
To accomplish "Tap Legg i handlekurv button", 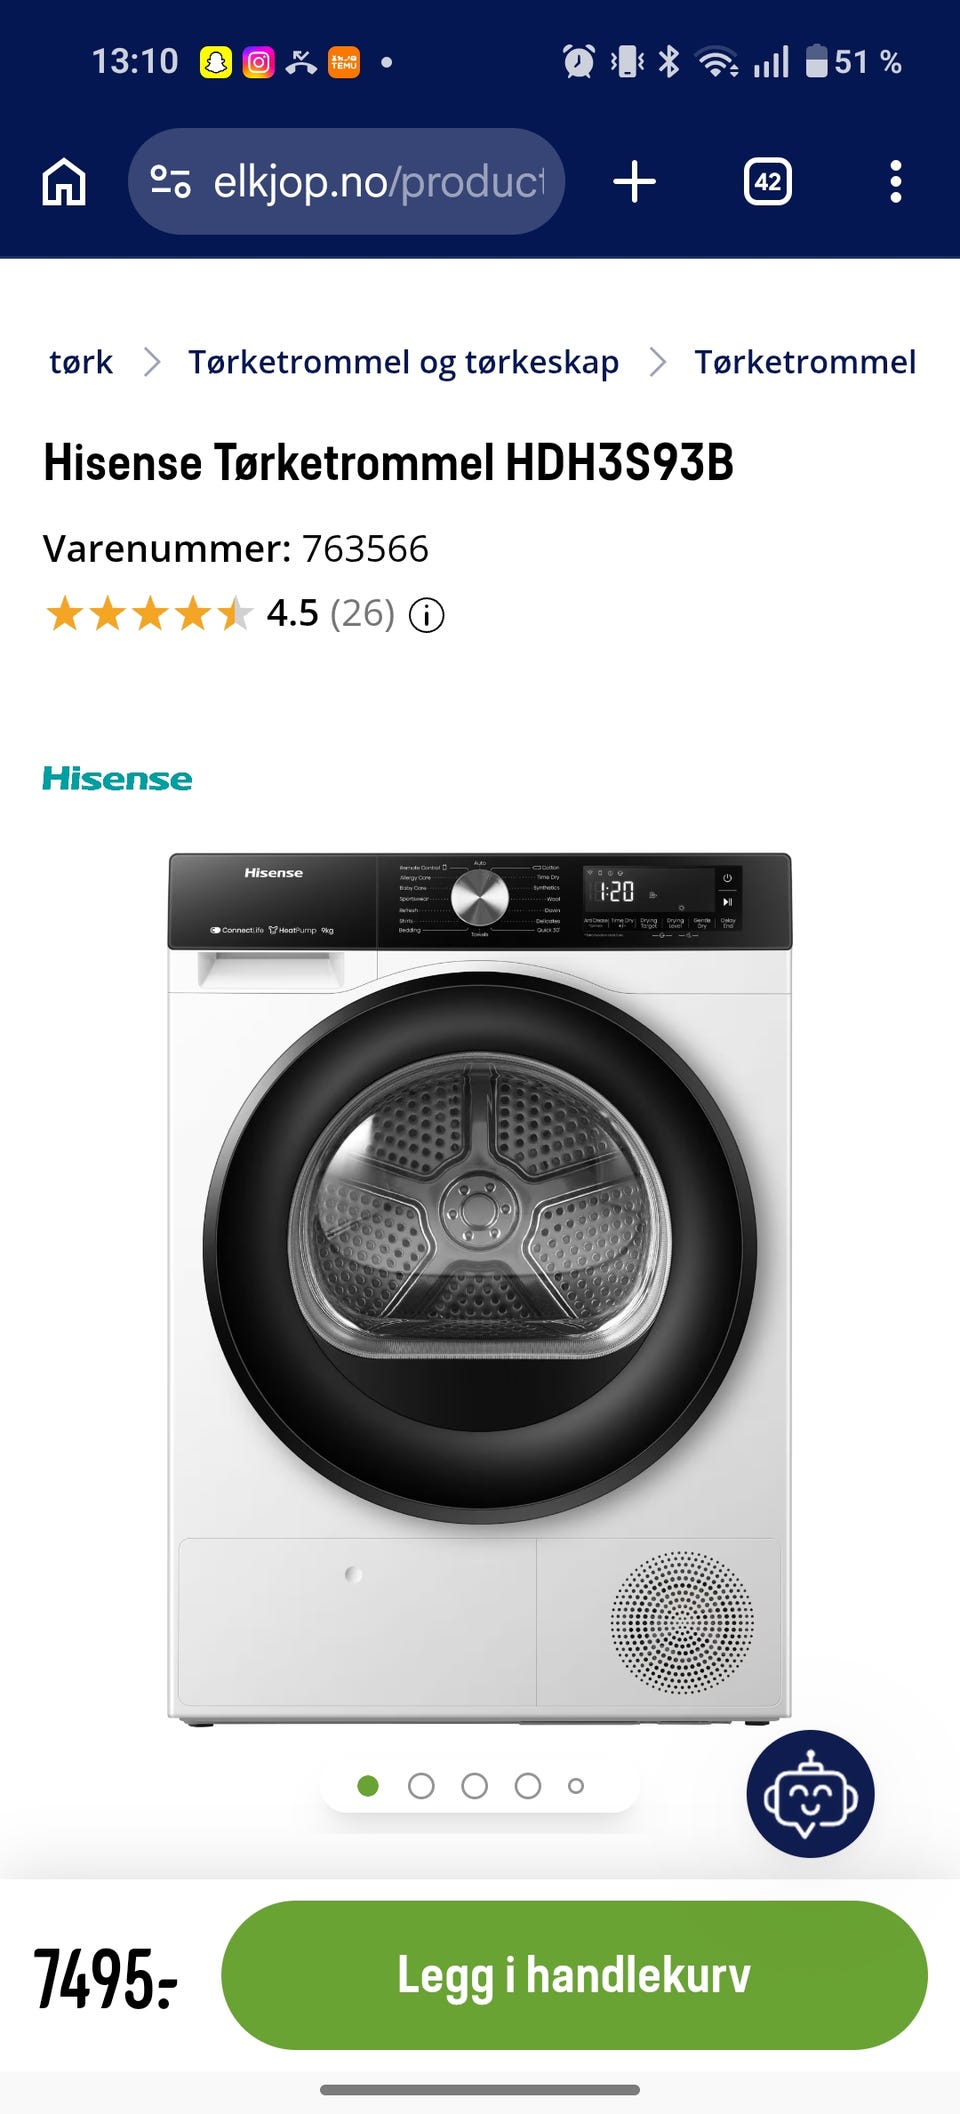I will [574, 1975].
